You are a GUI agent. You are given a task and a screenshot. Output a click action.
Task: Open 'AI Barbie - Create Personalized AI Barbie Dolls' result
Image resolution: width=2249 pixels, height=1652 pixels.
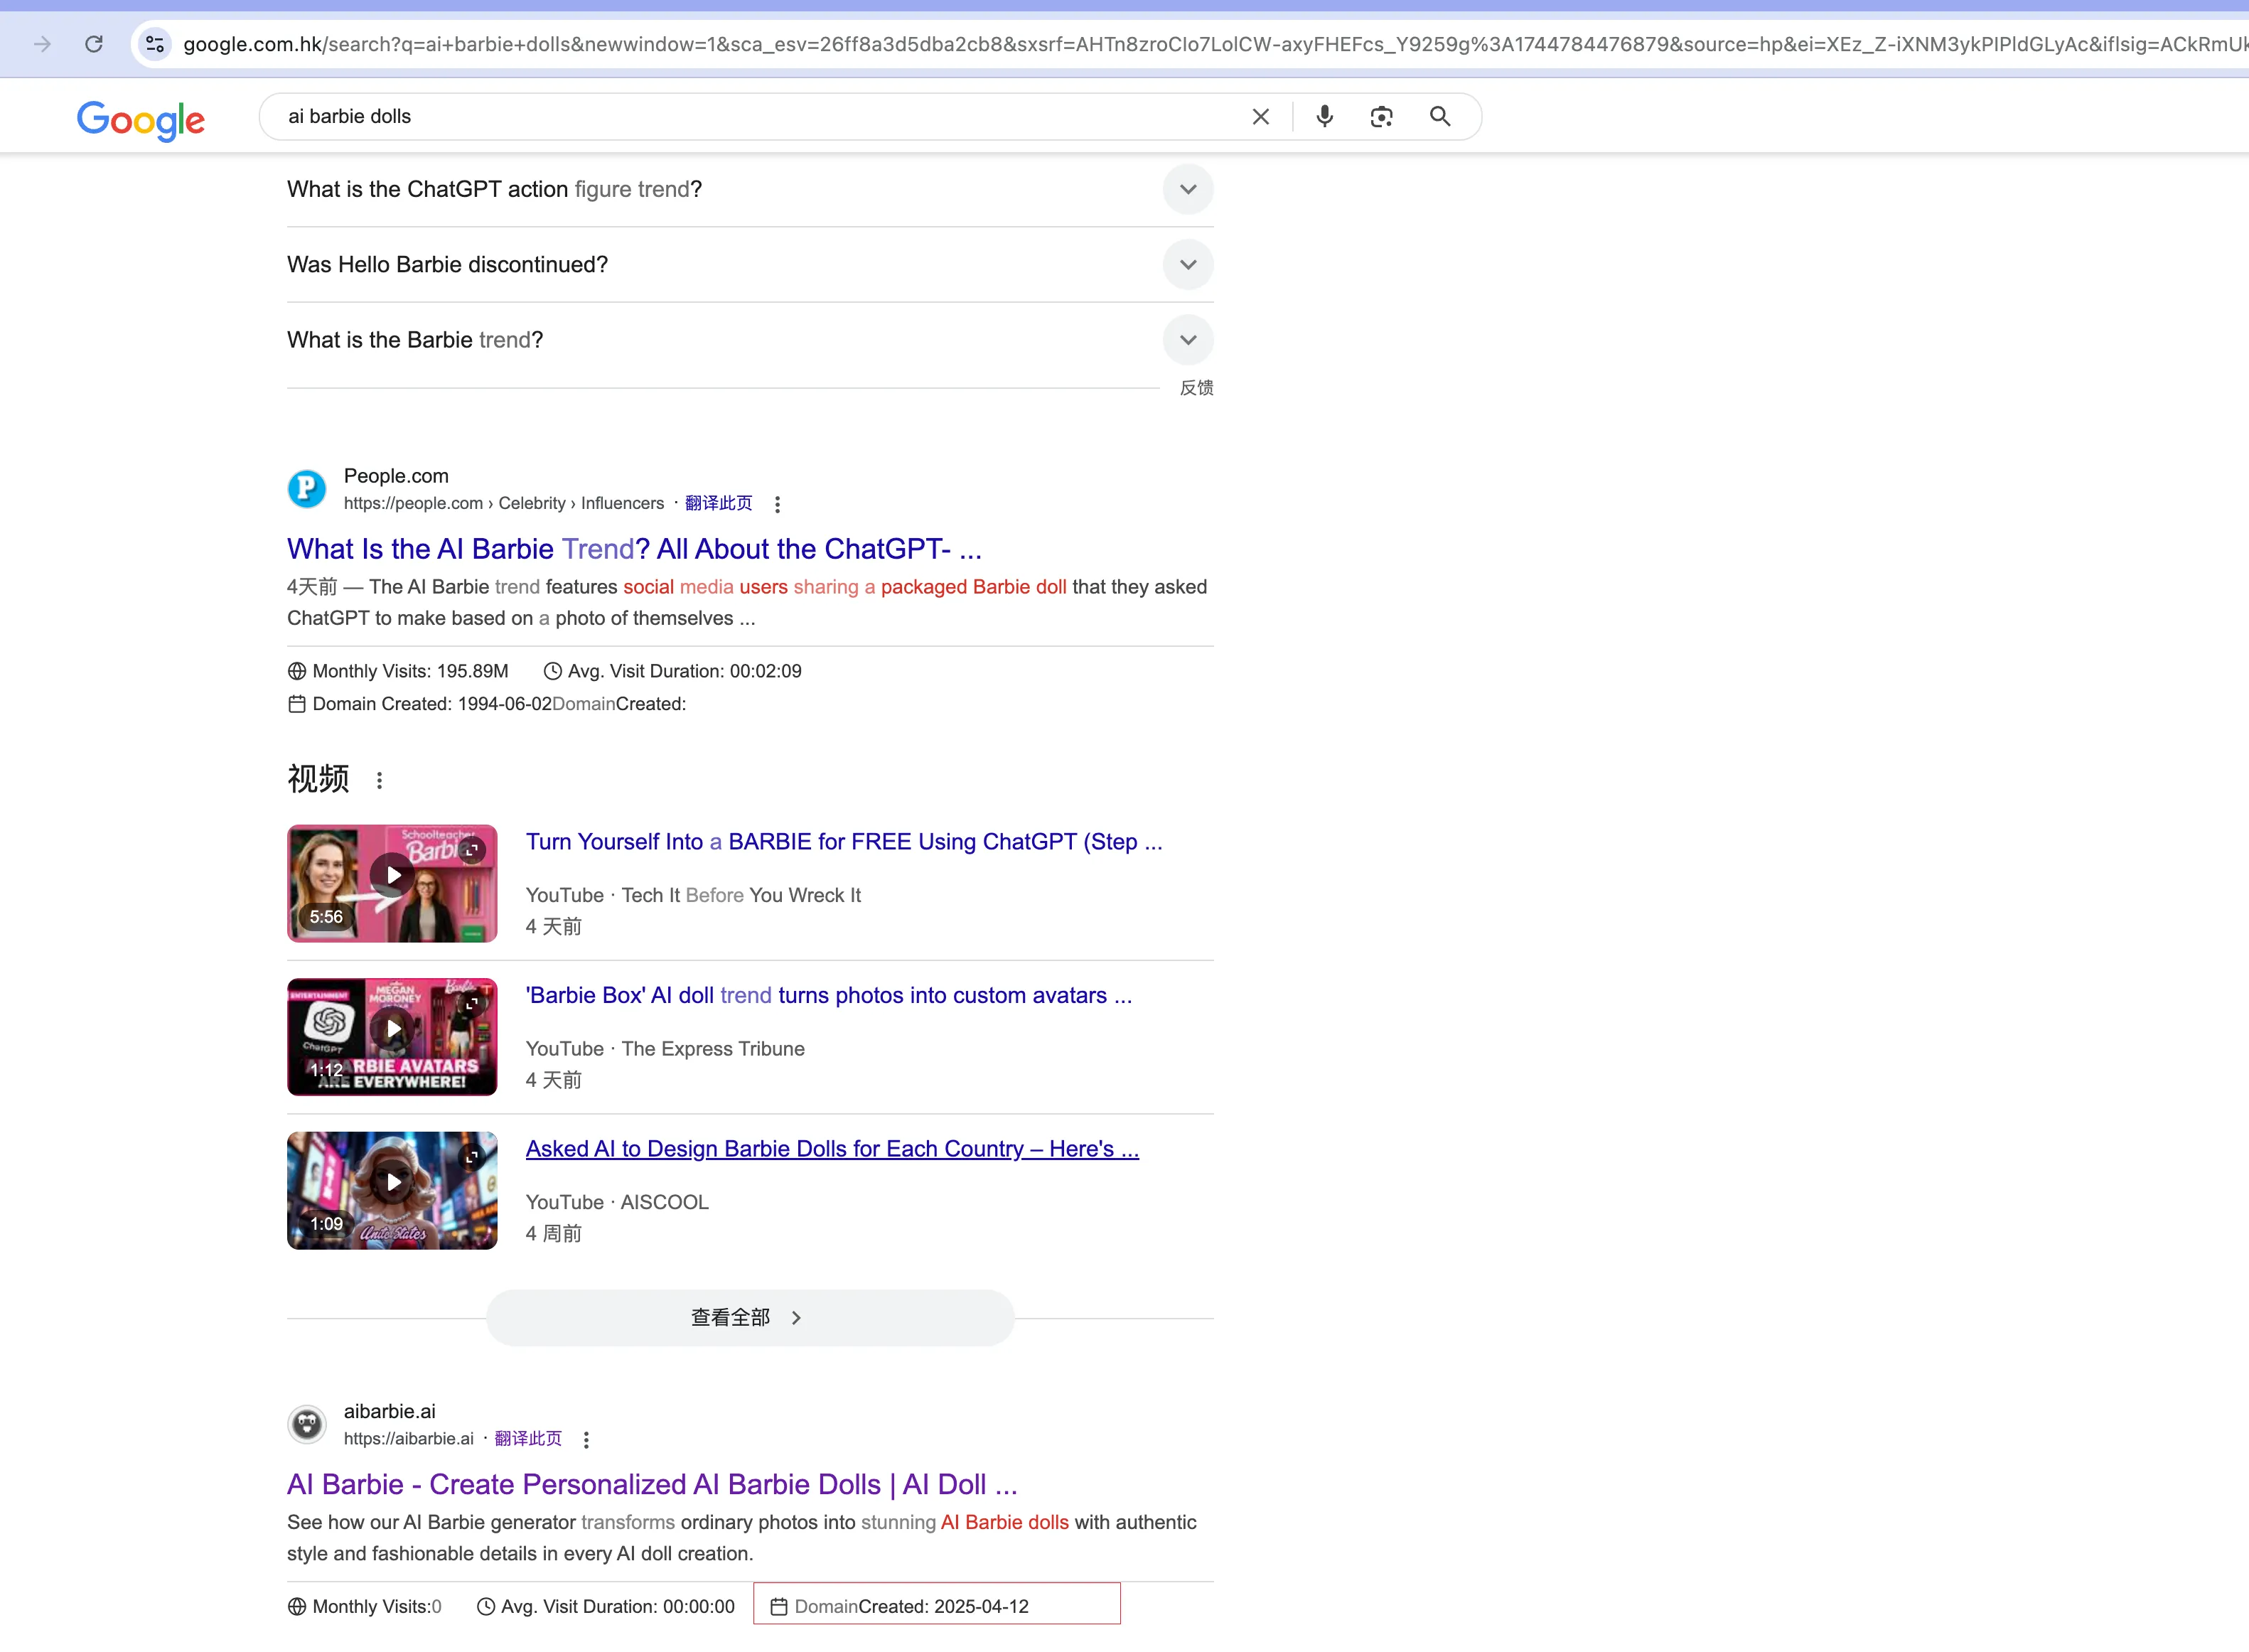tap(652, 1485)
